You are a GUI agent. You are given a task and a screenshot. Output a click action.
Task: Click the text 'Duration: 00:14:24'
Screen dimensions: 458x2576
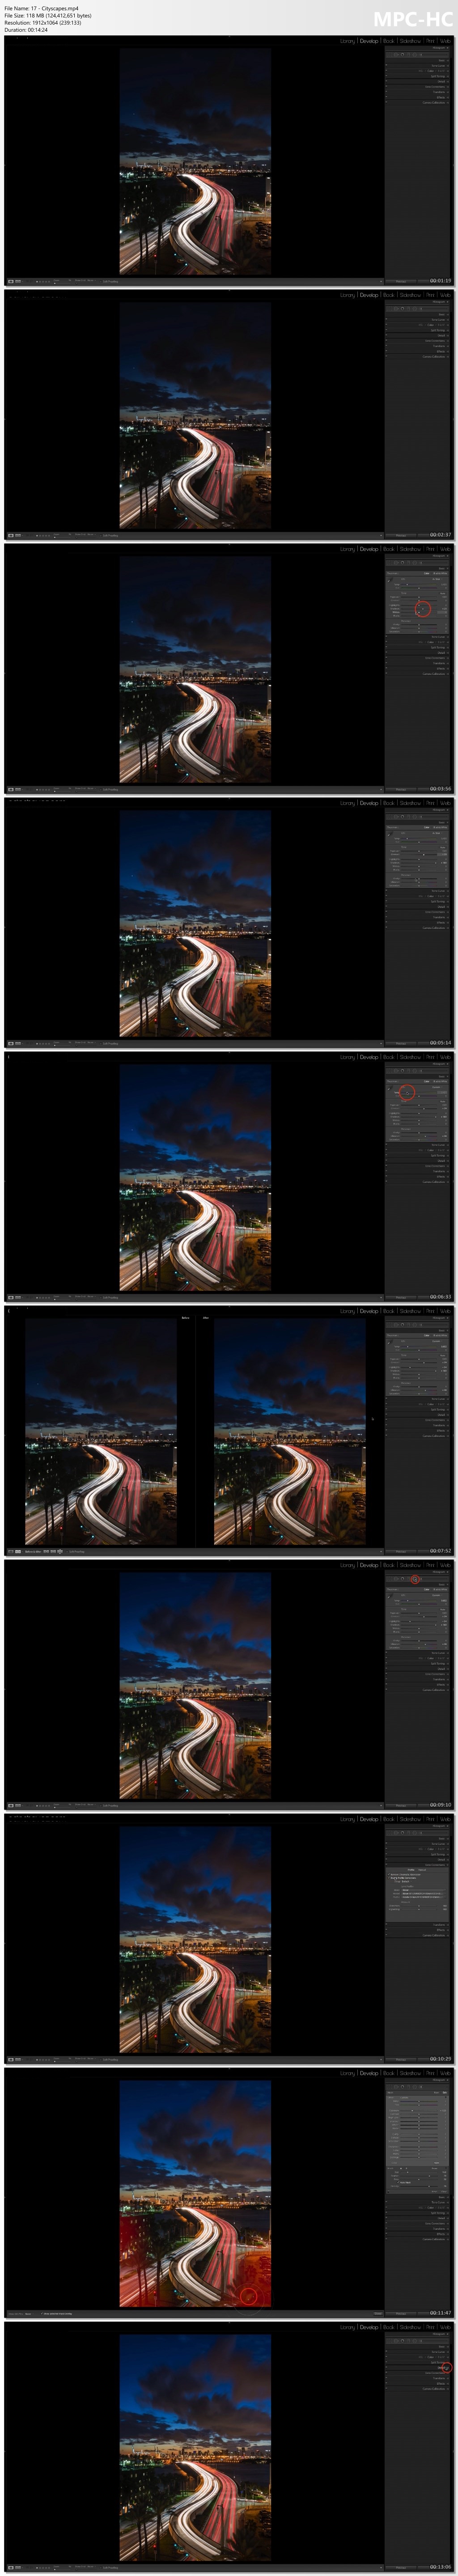[x=26, y=30]
